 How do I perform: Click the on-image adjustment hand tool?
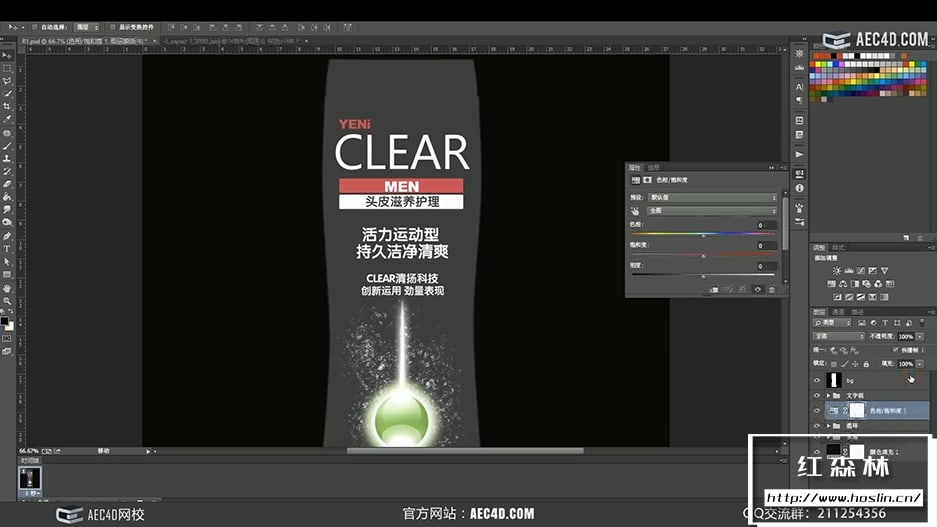coord(635,211)
